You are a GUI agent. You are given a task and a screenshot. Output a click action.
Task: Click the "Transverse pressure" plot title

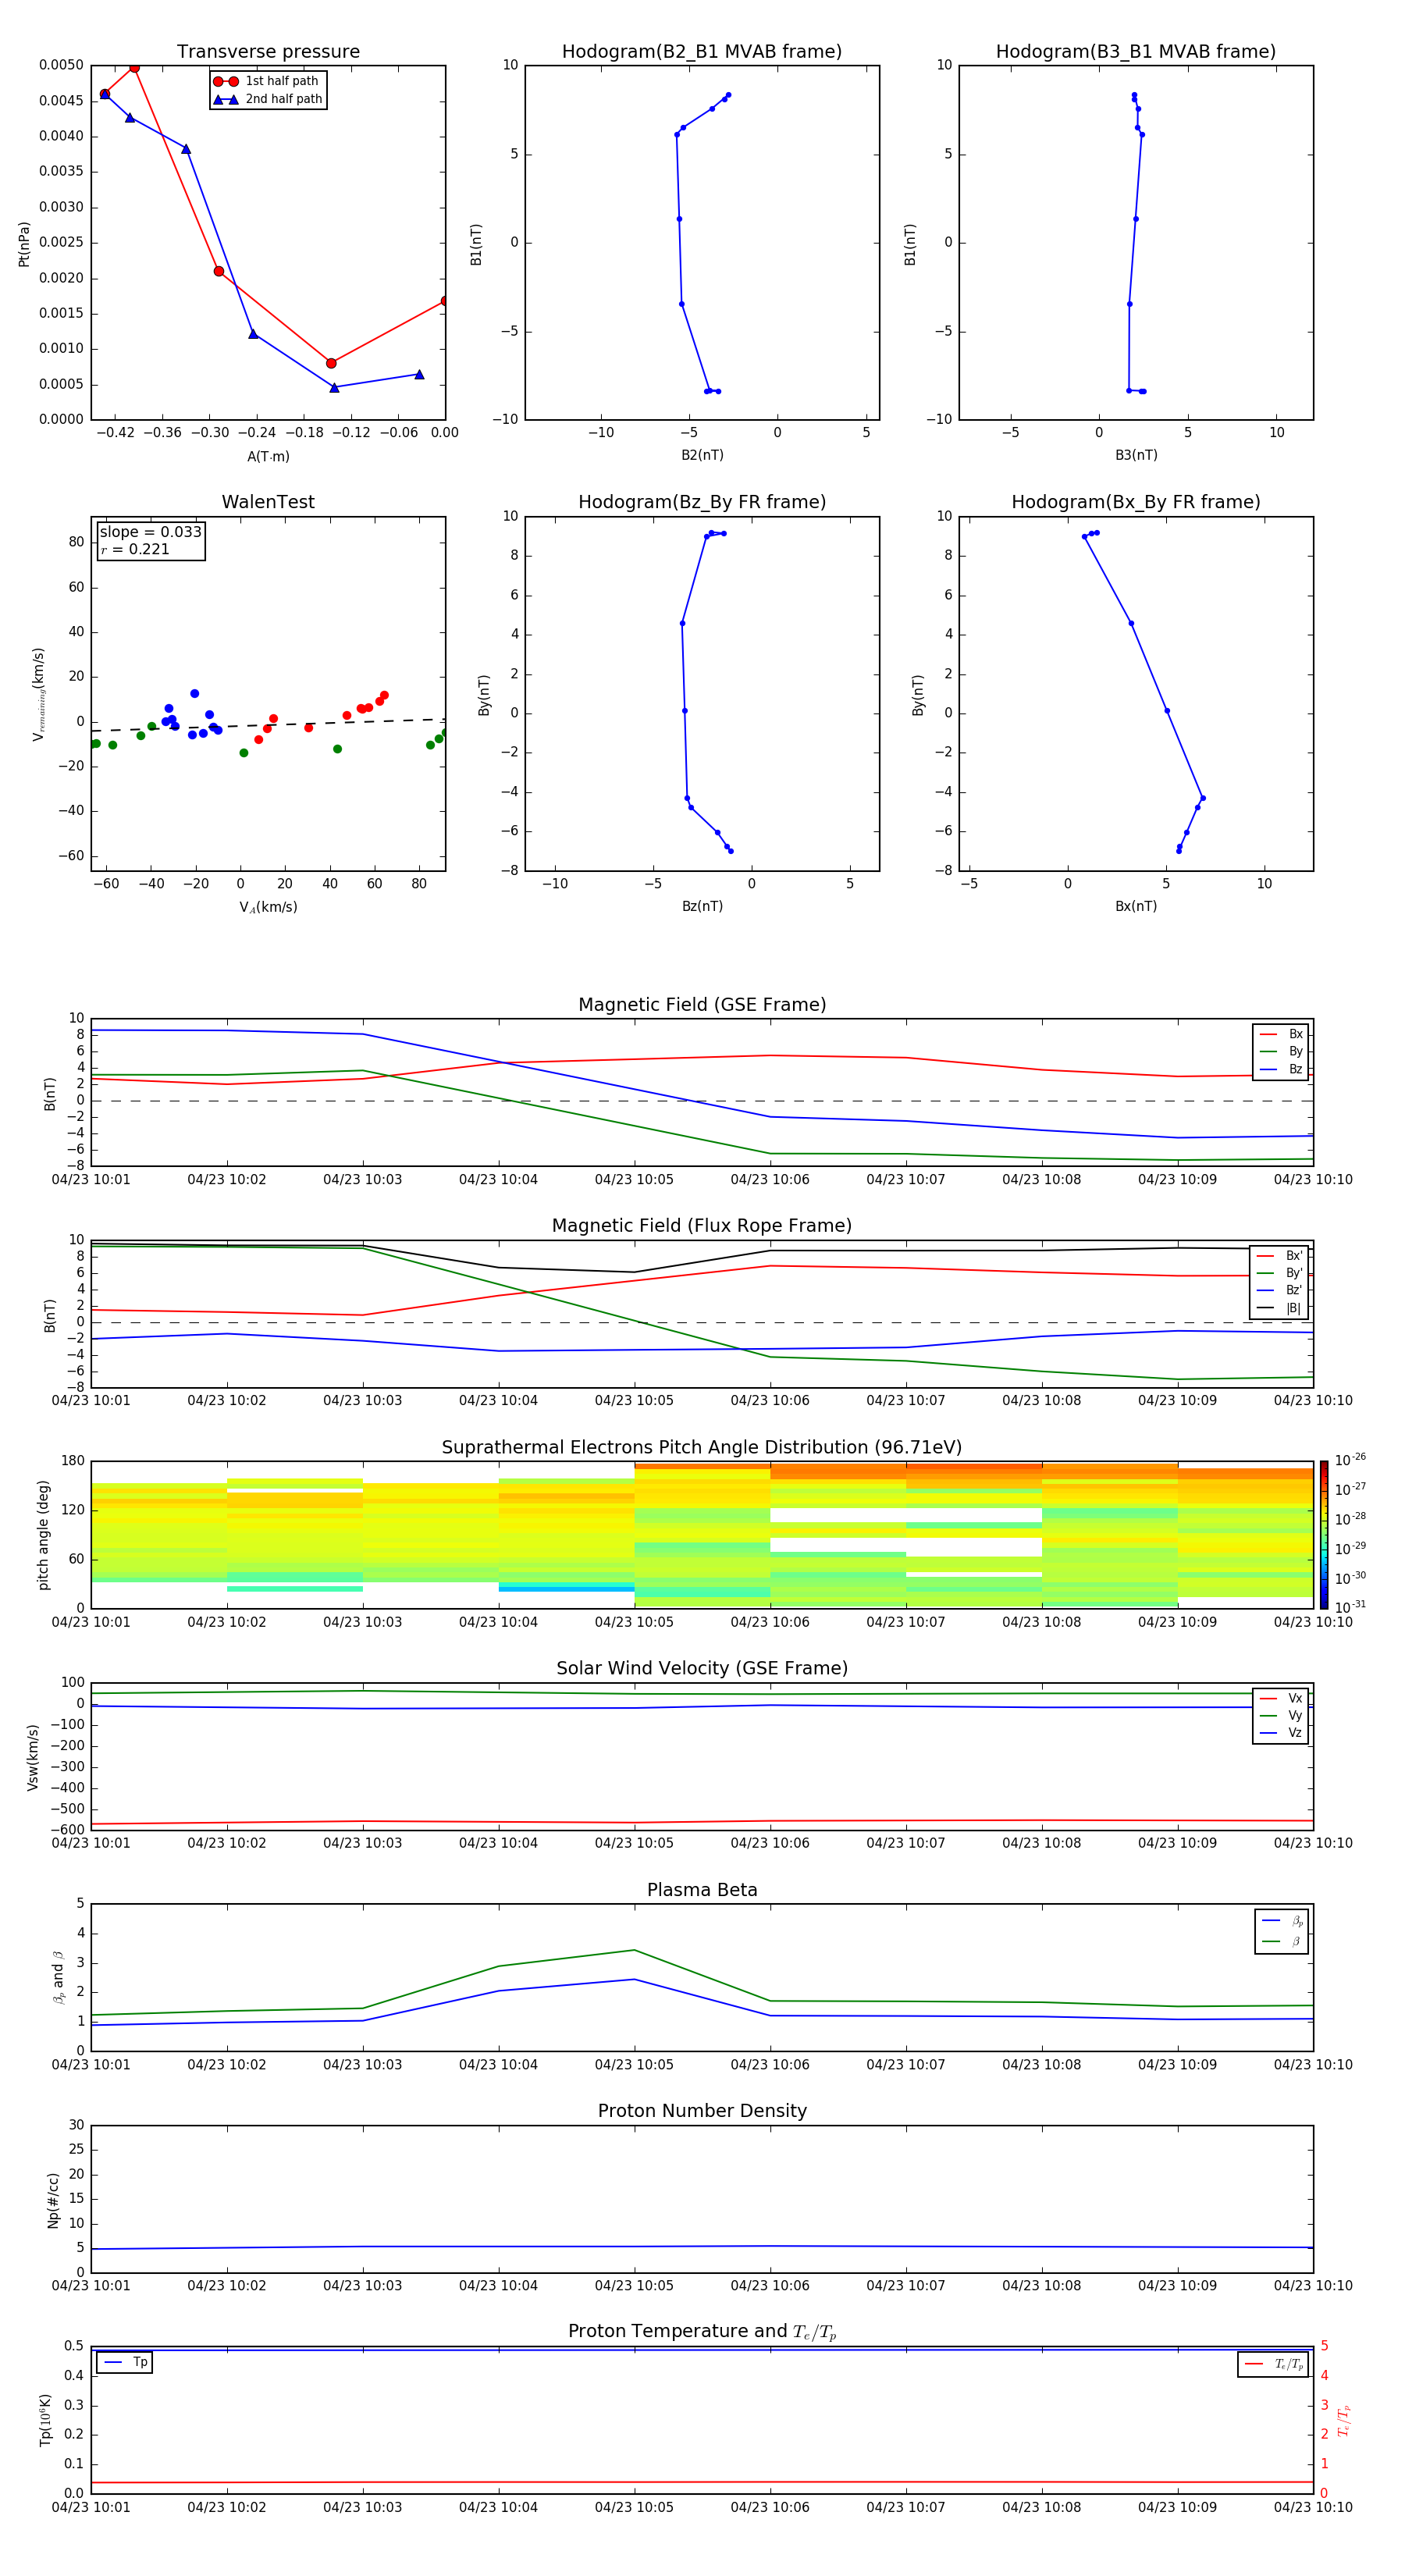268,51
